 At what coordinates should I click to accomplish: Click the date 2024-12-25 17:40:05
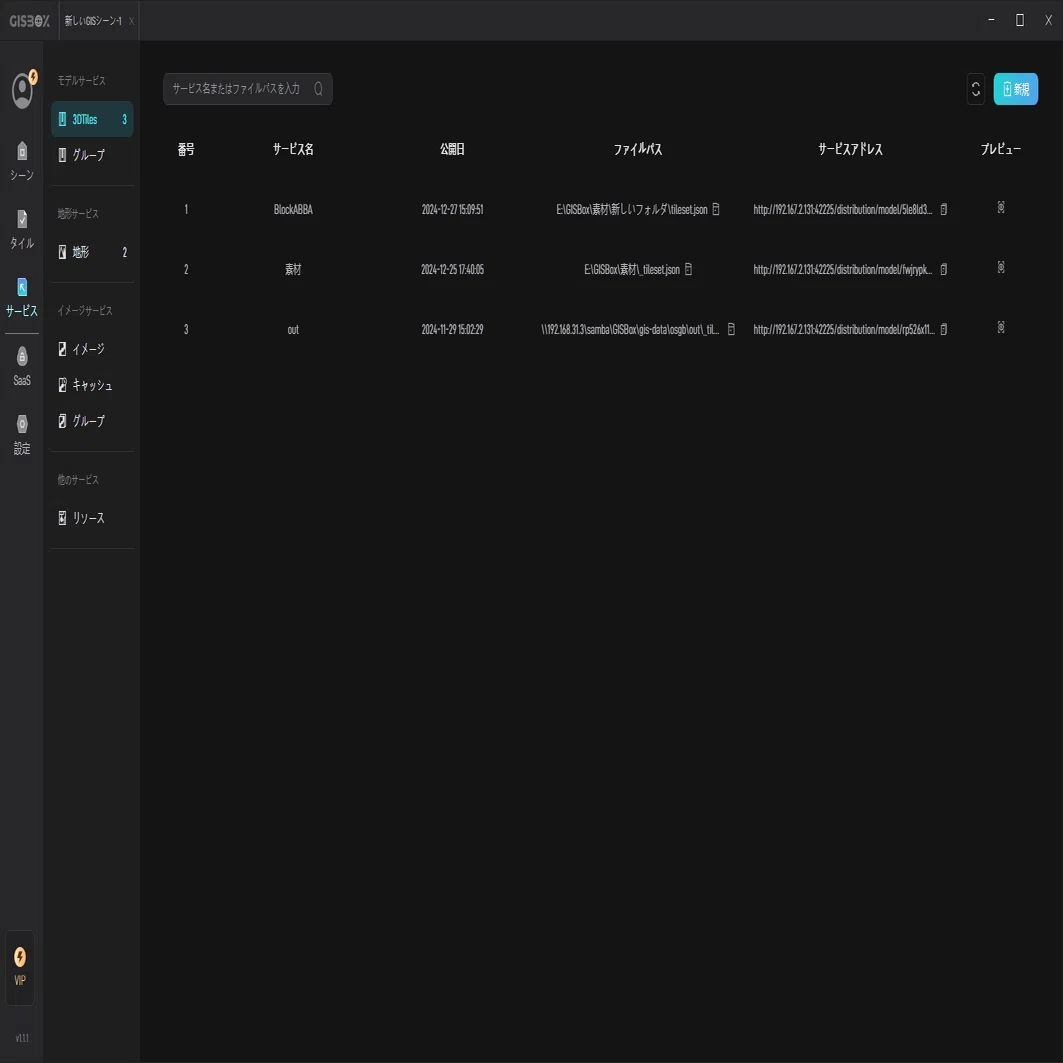[x=452, y=269]
